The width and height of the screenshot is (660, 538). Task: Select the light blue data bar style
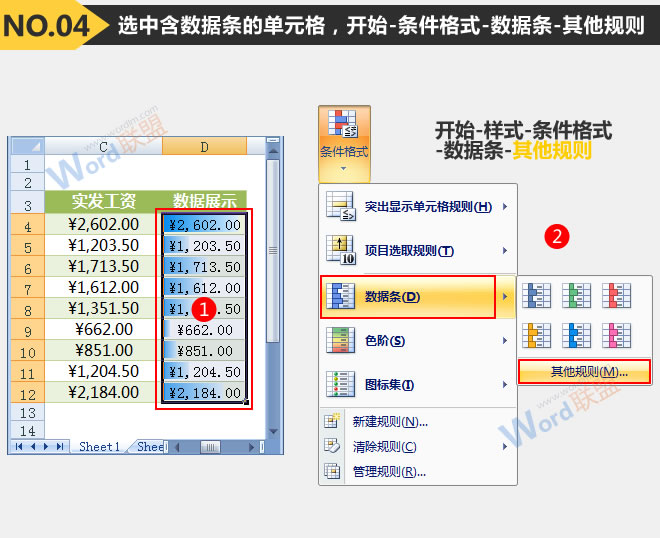576,336
